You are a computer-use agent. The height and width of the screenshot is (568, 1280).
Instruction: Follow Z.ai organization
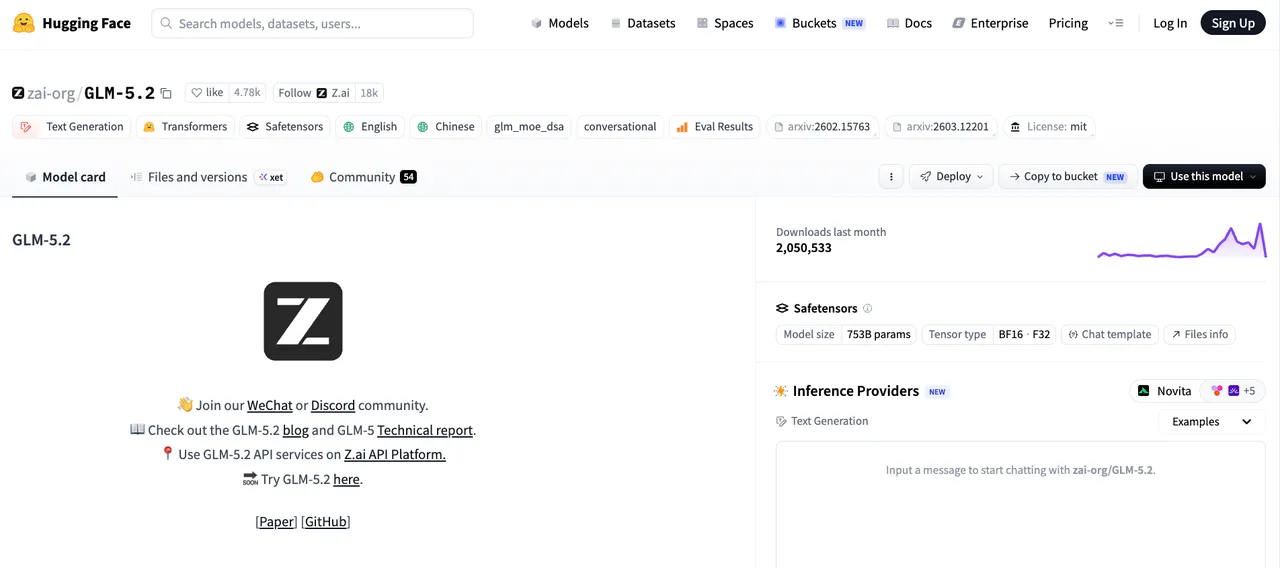click(x=314, y=92)
